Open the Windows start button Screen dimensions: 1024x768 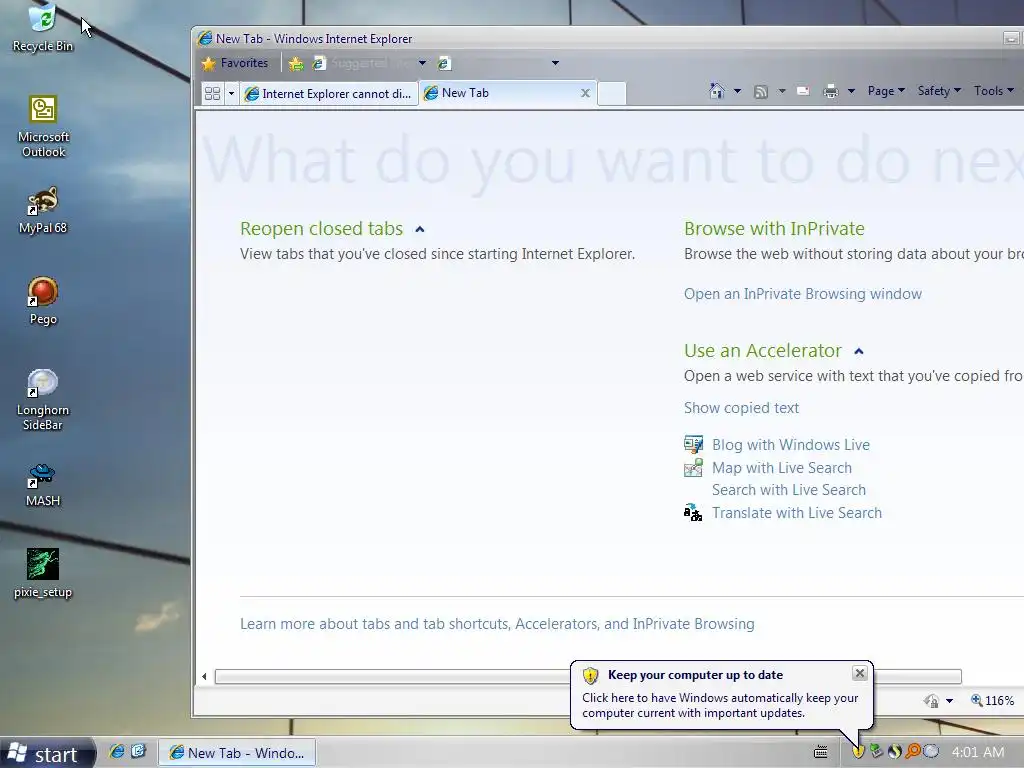(48, 754)
